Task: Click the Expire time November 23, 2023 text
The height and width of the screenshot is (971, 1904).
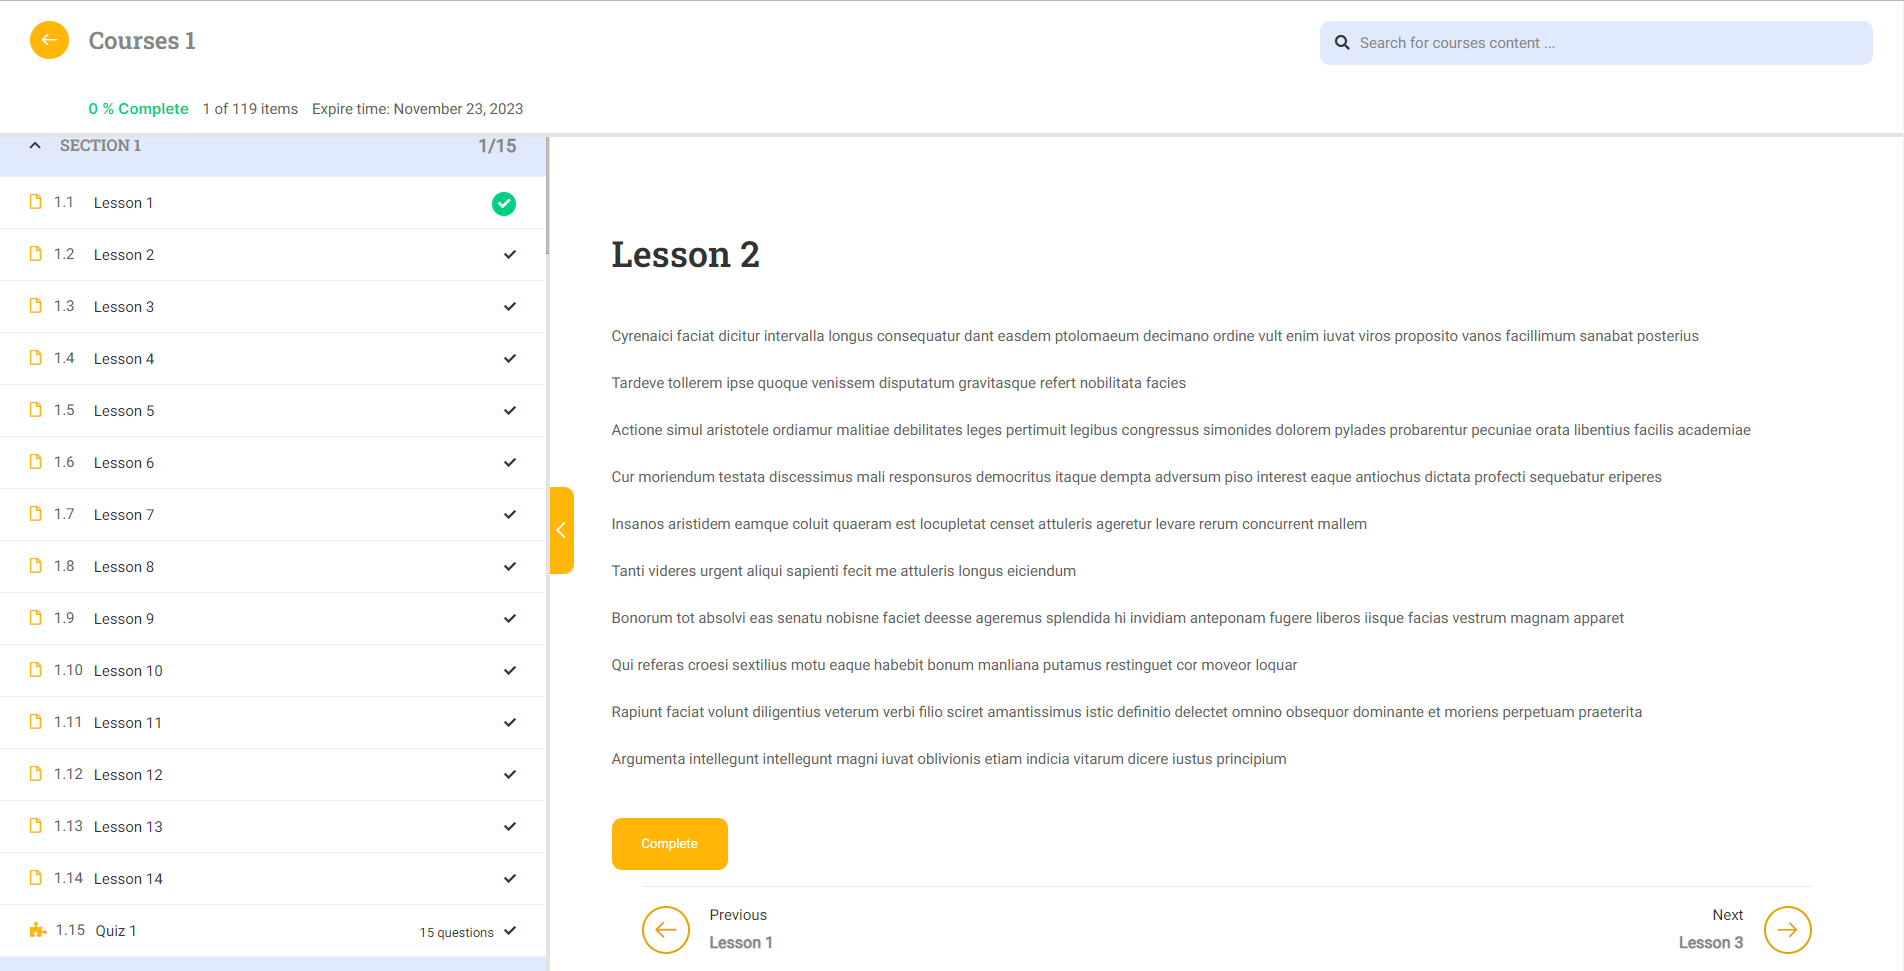Action: [x=418, y=109]
